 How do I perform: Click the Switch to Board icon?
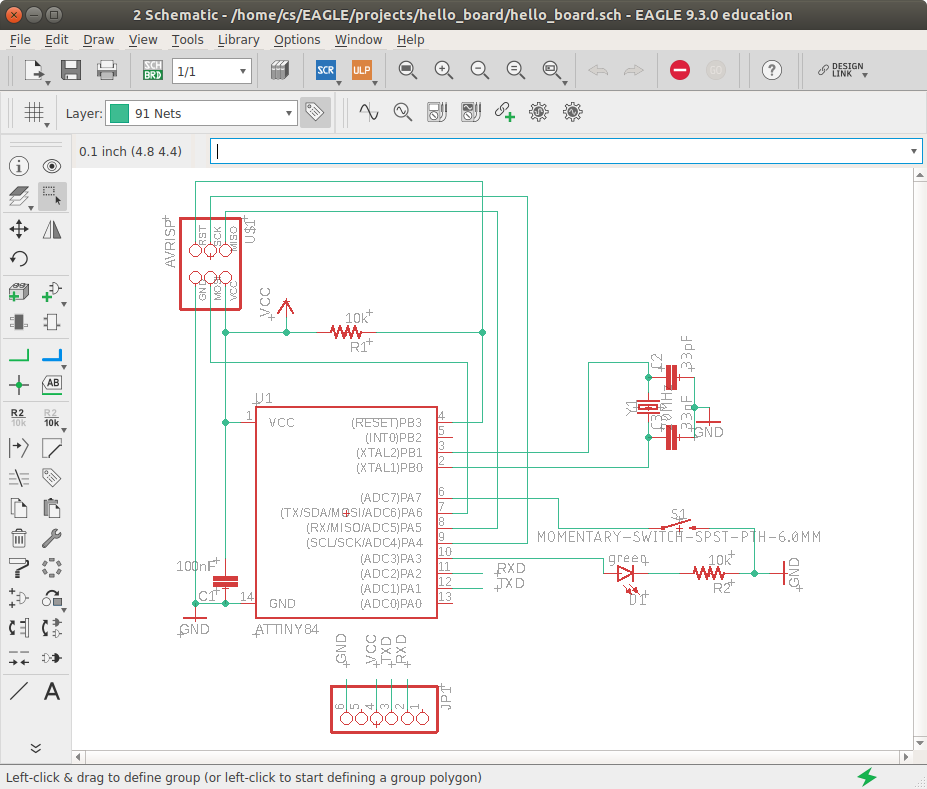(153, 70)
